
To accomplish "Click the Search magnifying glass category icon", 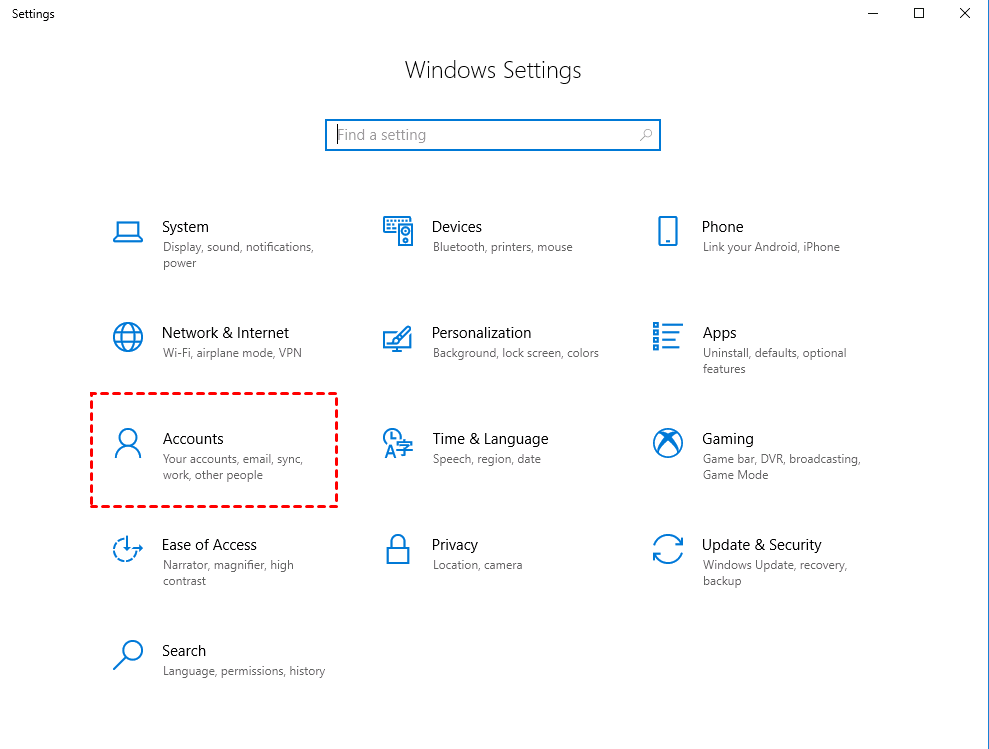I will tap(128, 655).
